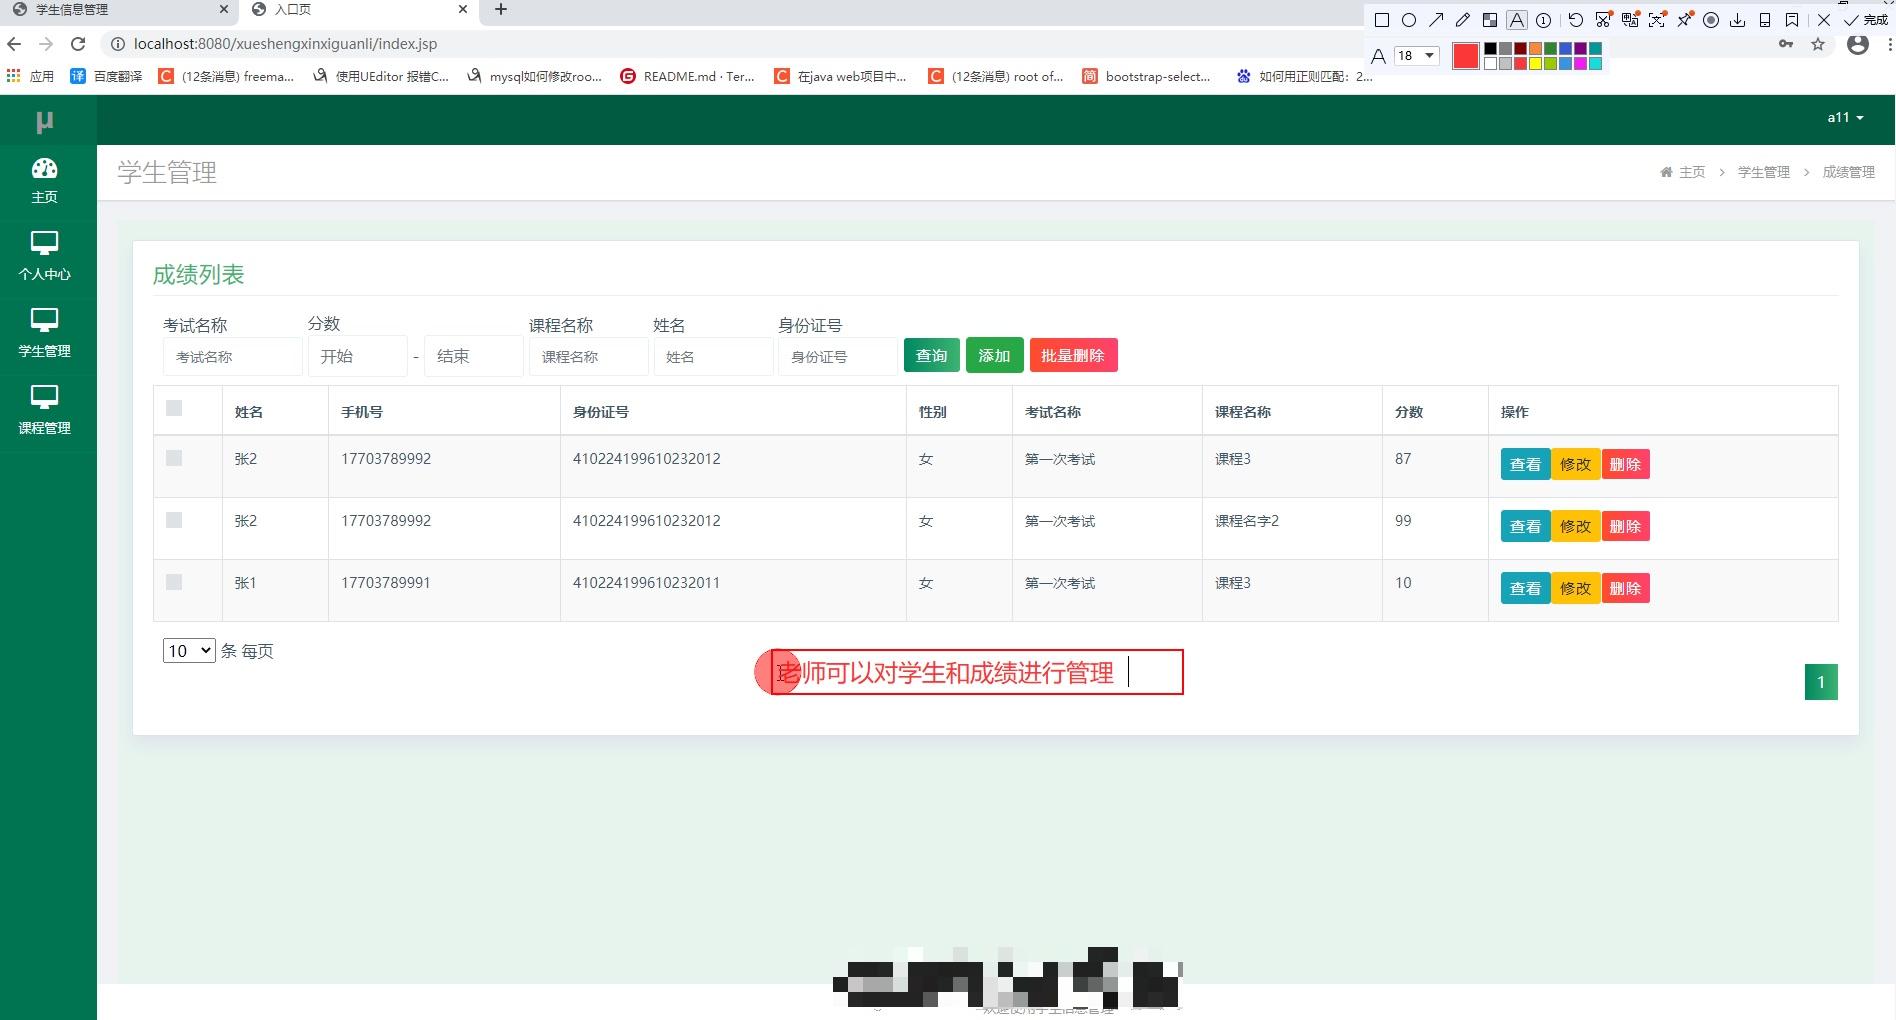Click 修改 for the score 99 row
Viewport: 1896px width, 1020px height.
coord(1575,526)
